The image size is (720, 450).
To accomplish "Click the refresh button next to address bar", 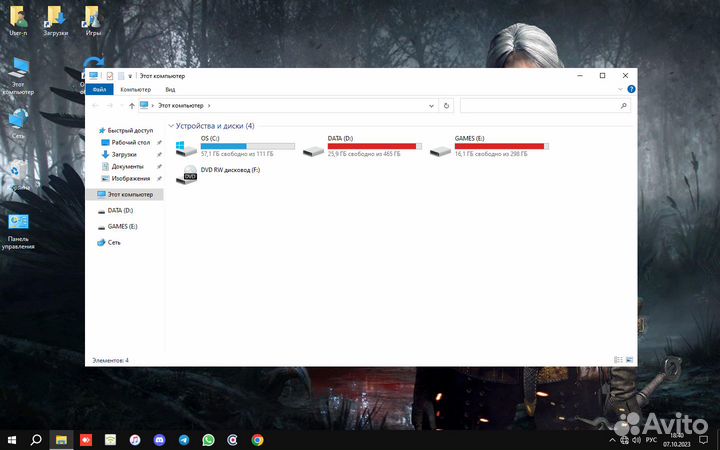I will coord(447,105).
